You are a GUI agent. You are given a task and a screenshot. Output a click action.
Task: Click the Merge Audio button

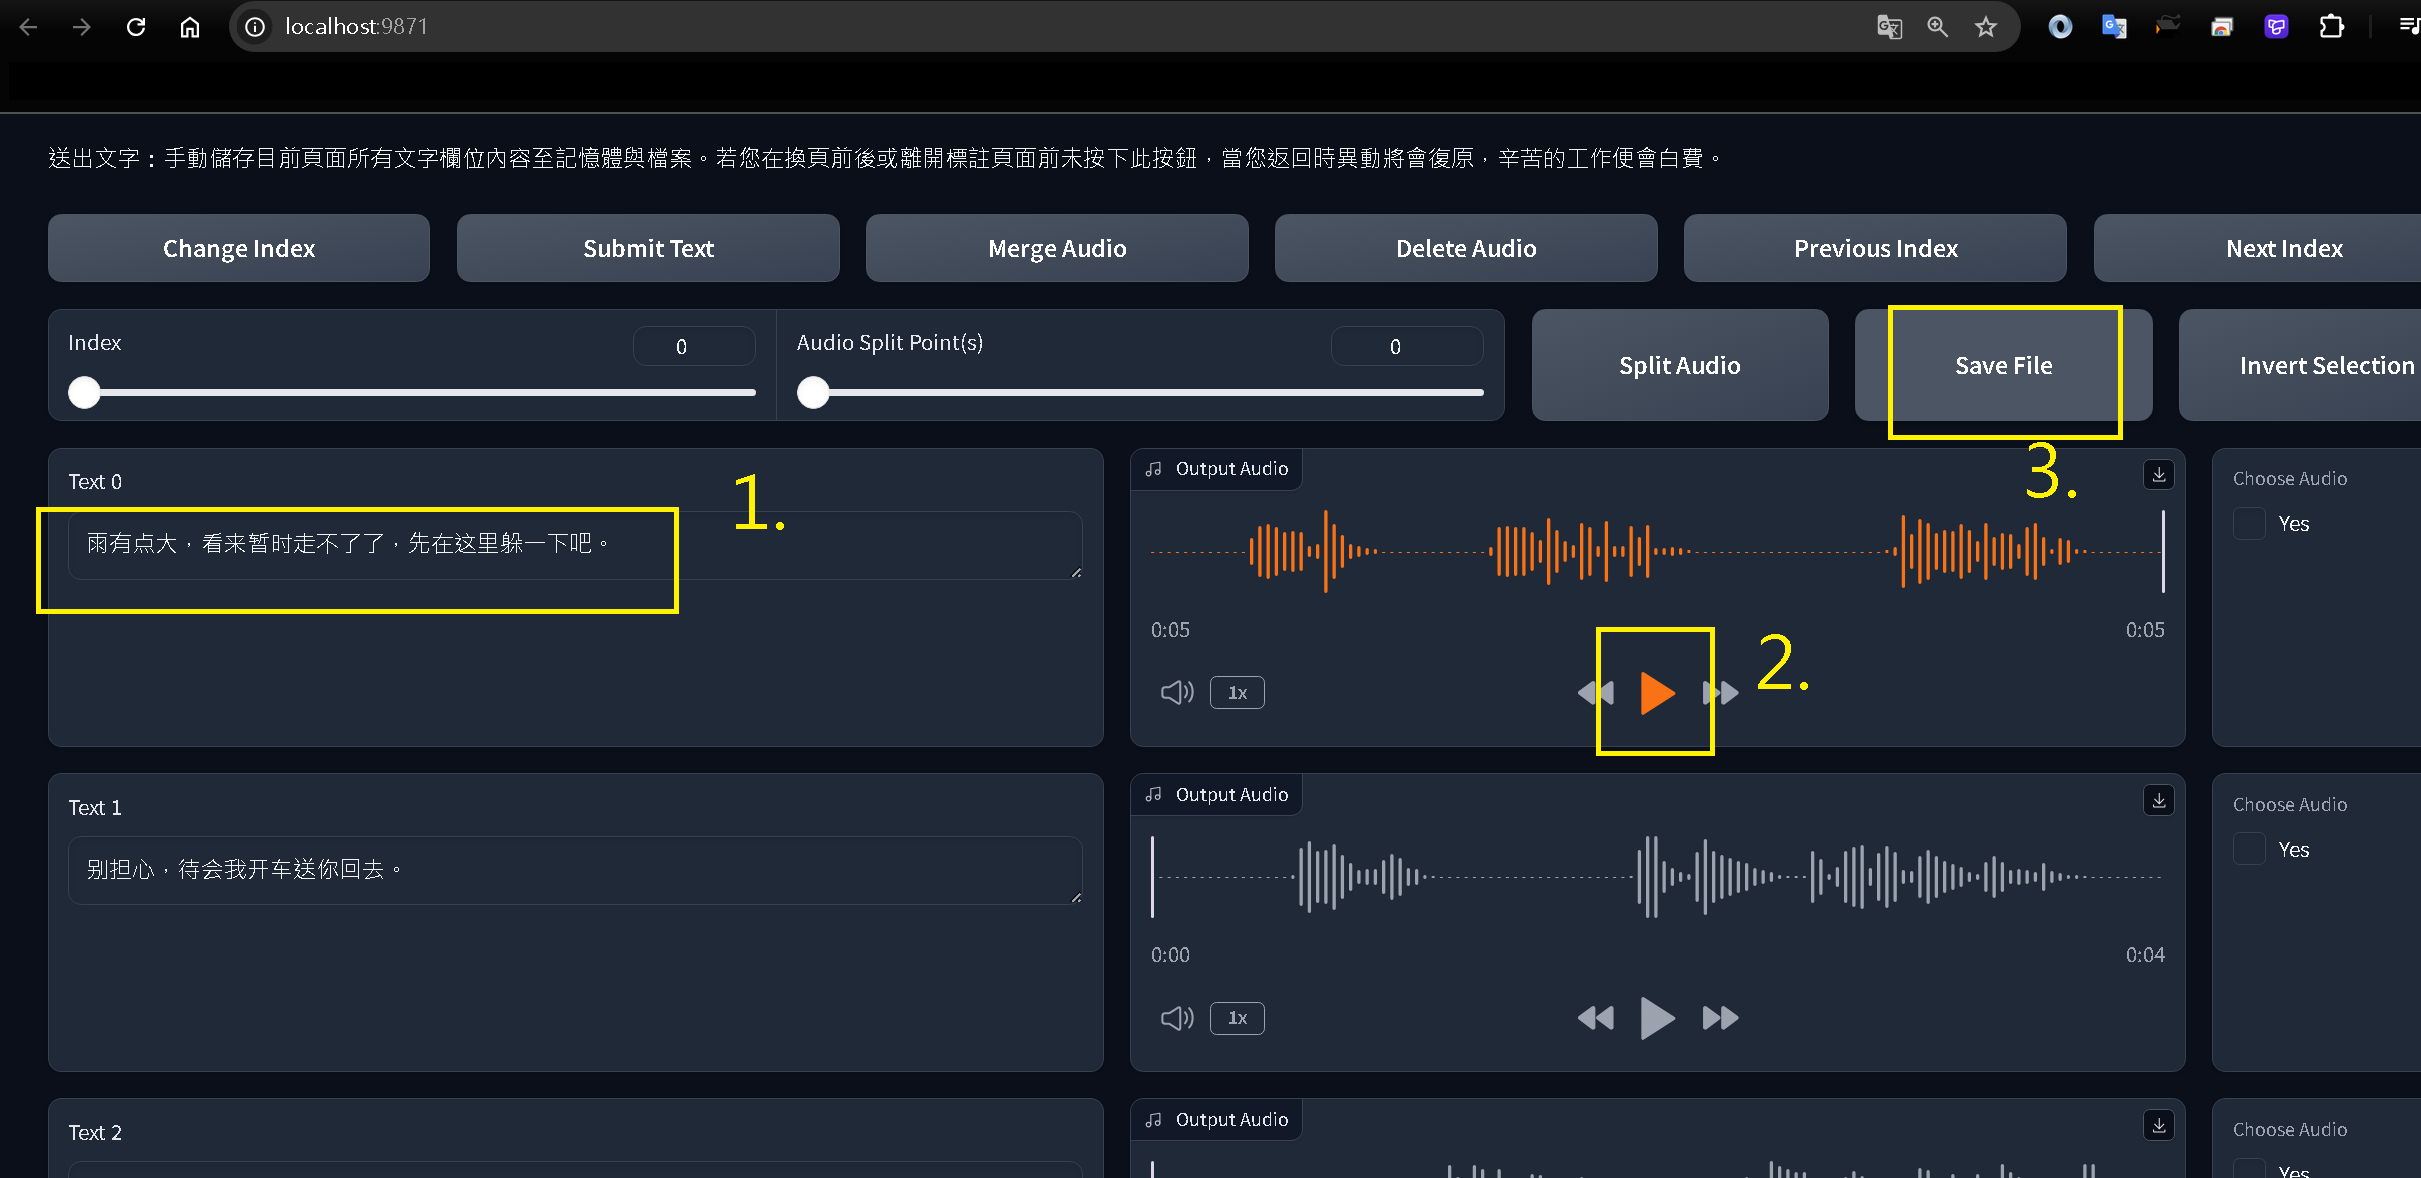click(x=1057, y=248)
